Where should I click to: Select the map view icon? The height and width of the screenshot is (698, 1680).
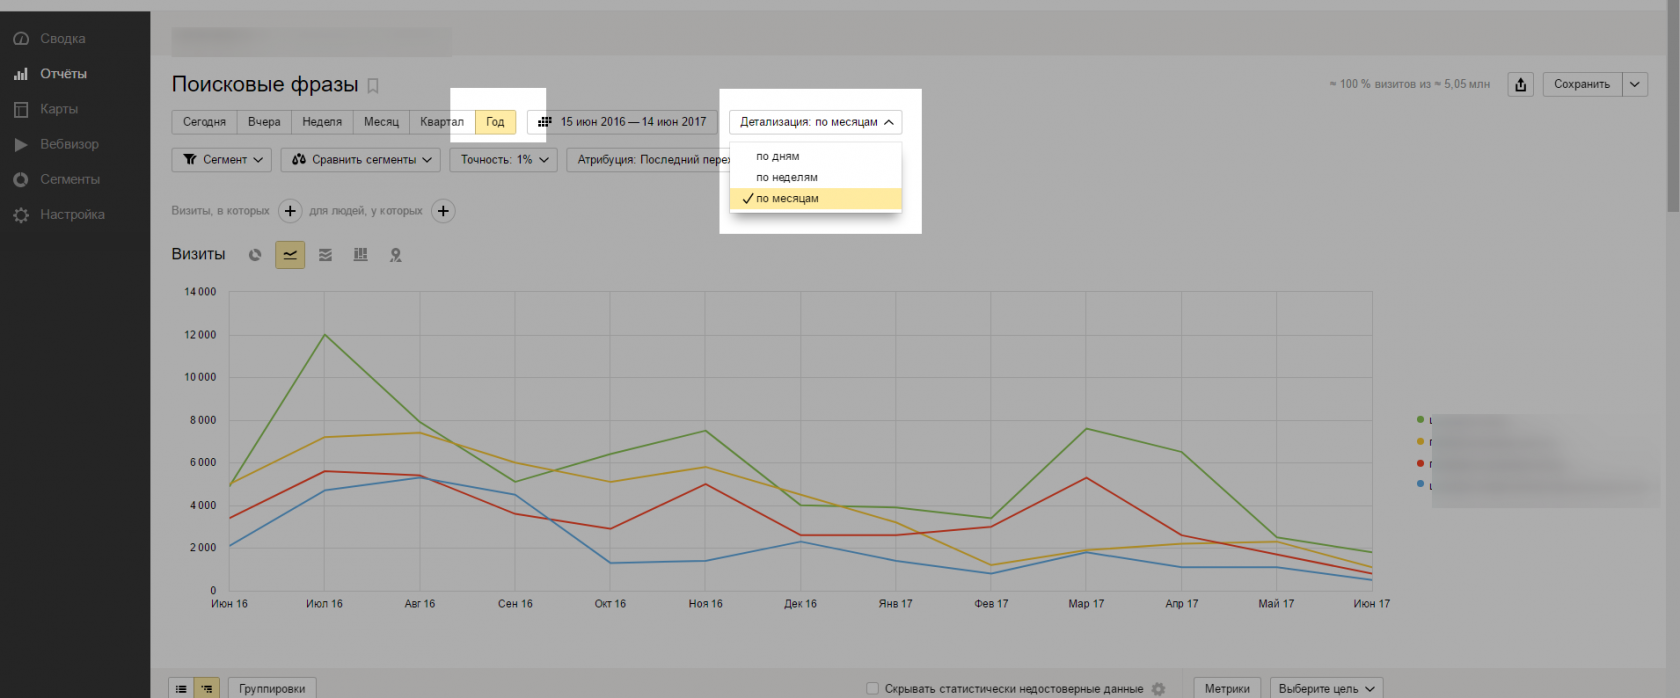(x=396, y=255)
